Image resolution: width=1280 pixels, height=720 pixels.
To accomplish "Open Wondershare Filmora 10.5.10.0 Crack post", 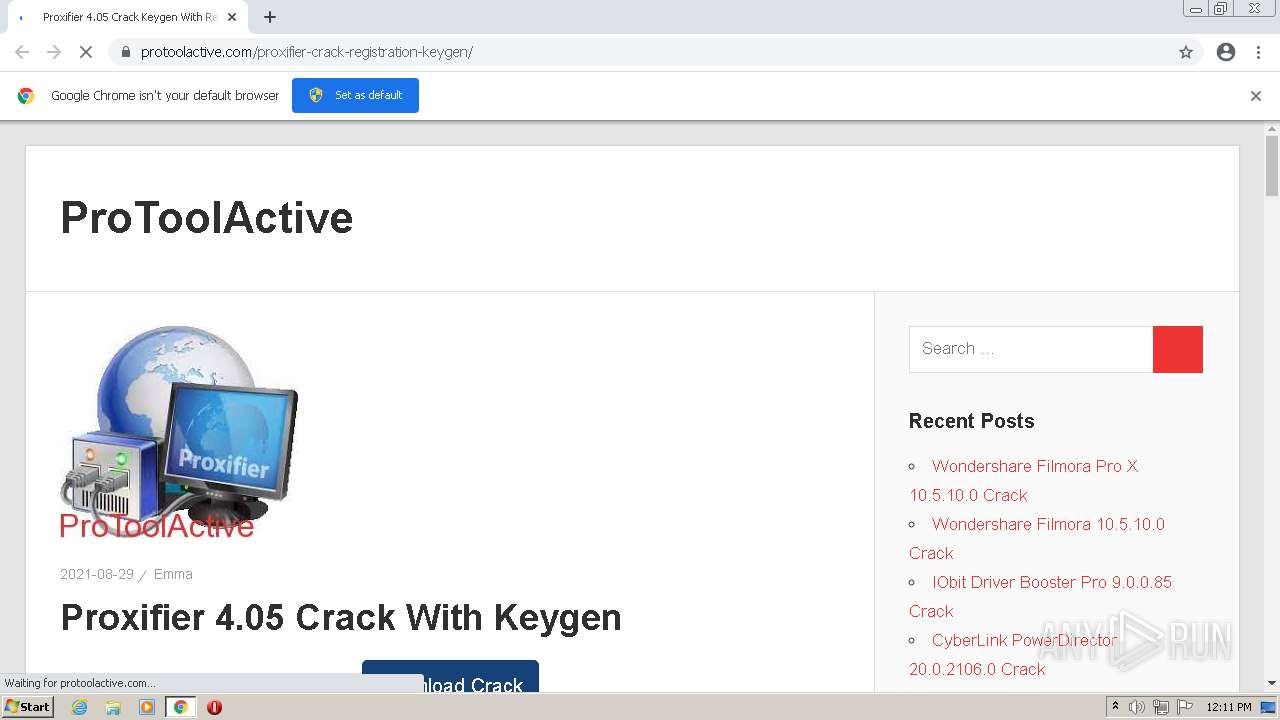I will point(1037,538).
